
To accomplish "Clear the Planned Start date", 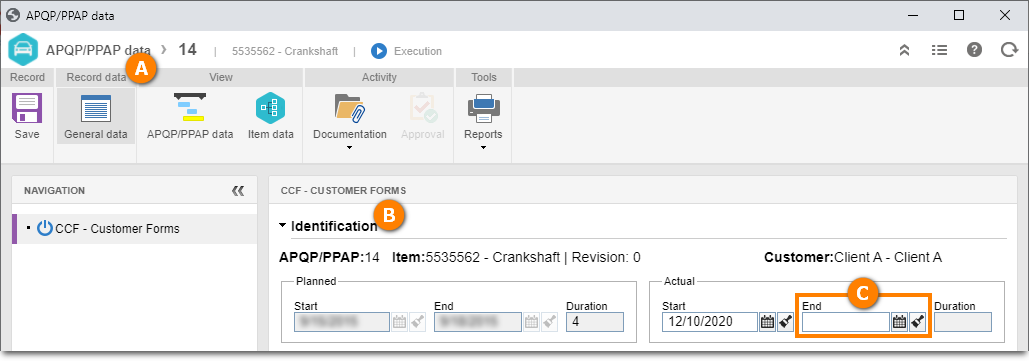I will (x=417, y=322).
